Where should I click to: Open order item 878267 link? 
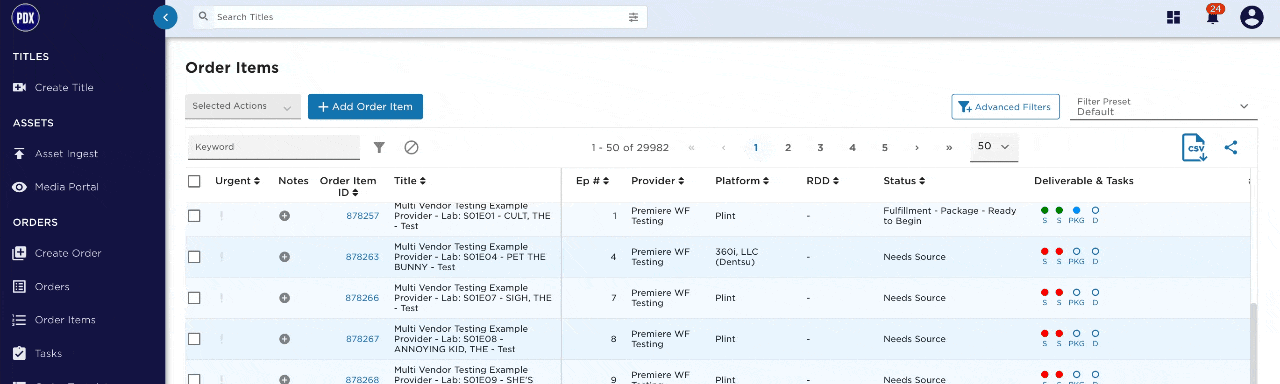363,339
